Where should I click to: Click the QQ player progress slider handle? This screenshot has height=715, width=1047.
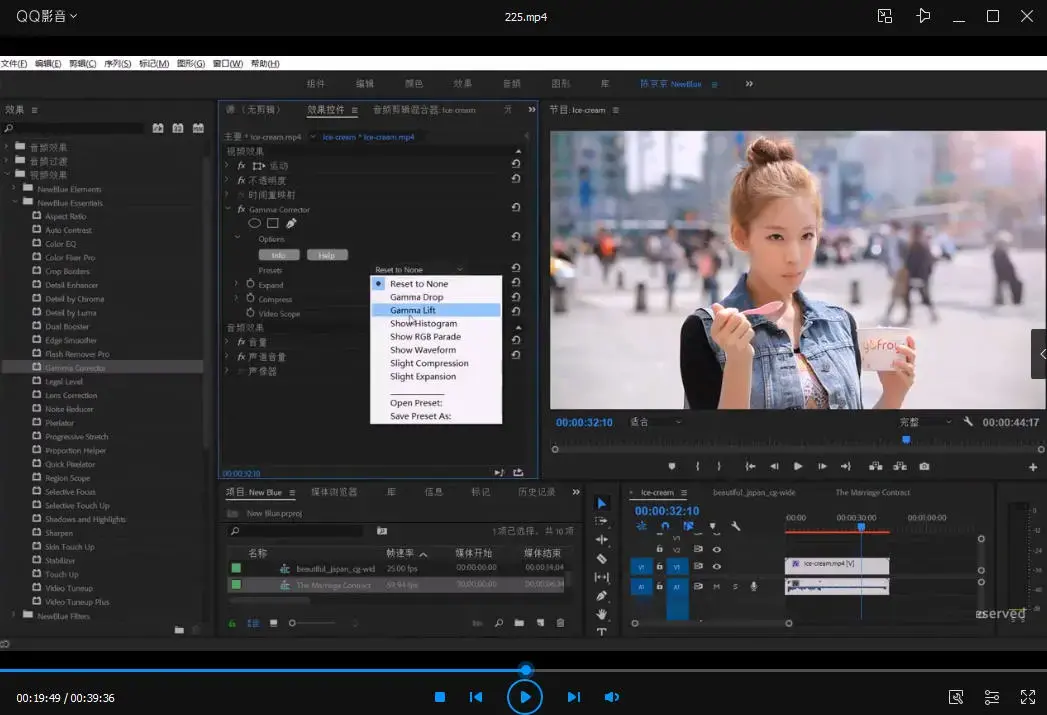click(x=526, y=670)
